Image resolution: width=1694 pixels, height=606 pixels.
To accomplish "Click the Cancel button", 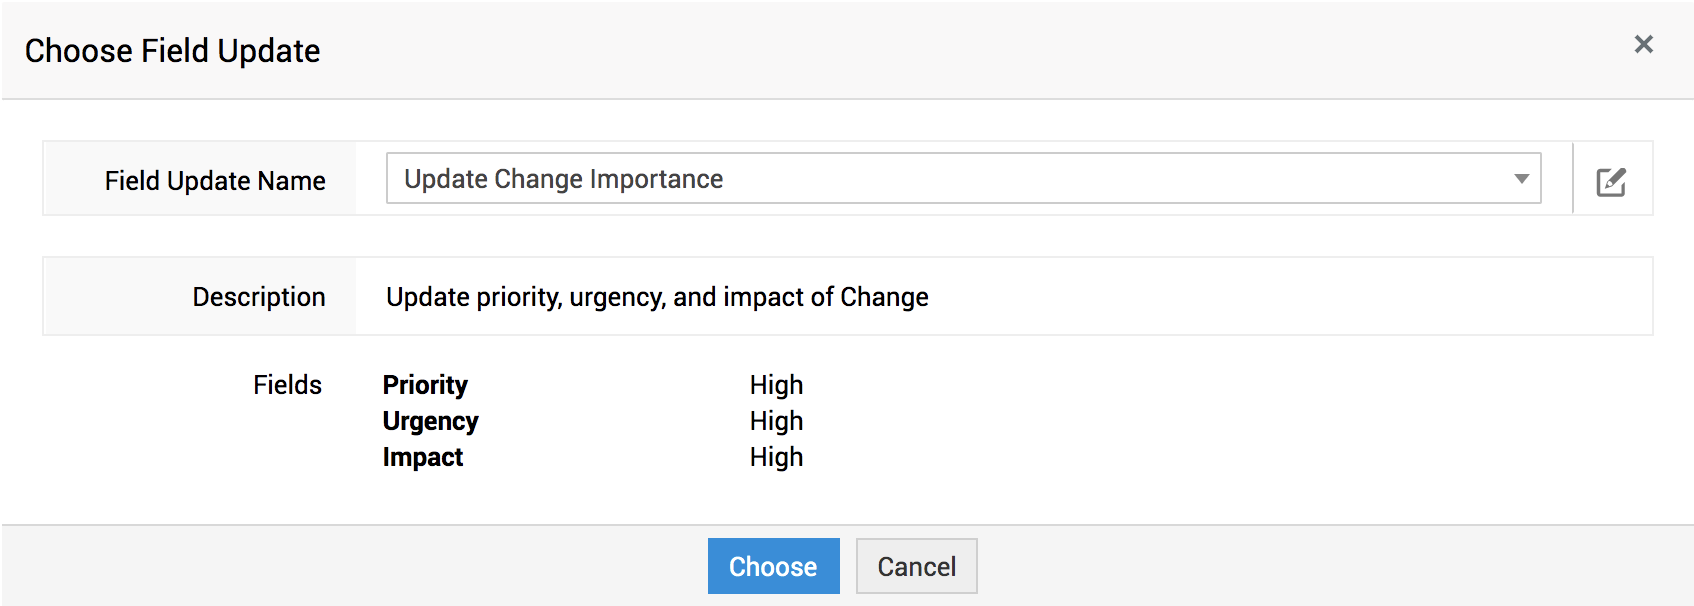I will [x=916, y=567].
